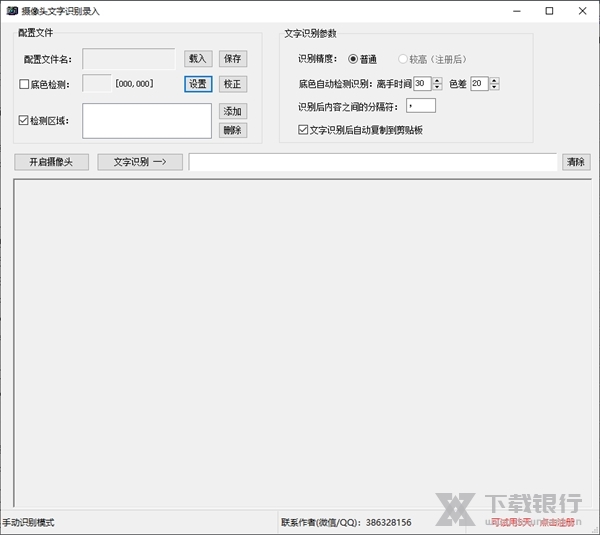
Task: Click the 离手时间 value field showing 30
Action: coord(423,83)
